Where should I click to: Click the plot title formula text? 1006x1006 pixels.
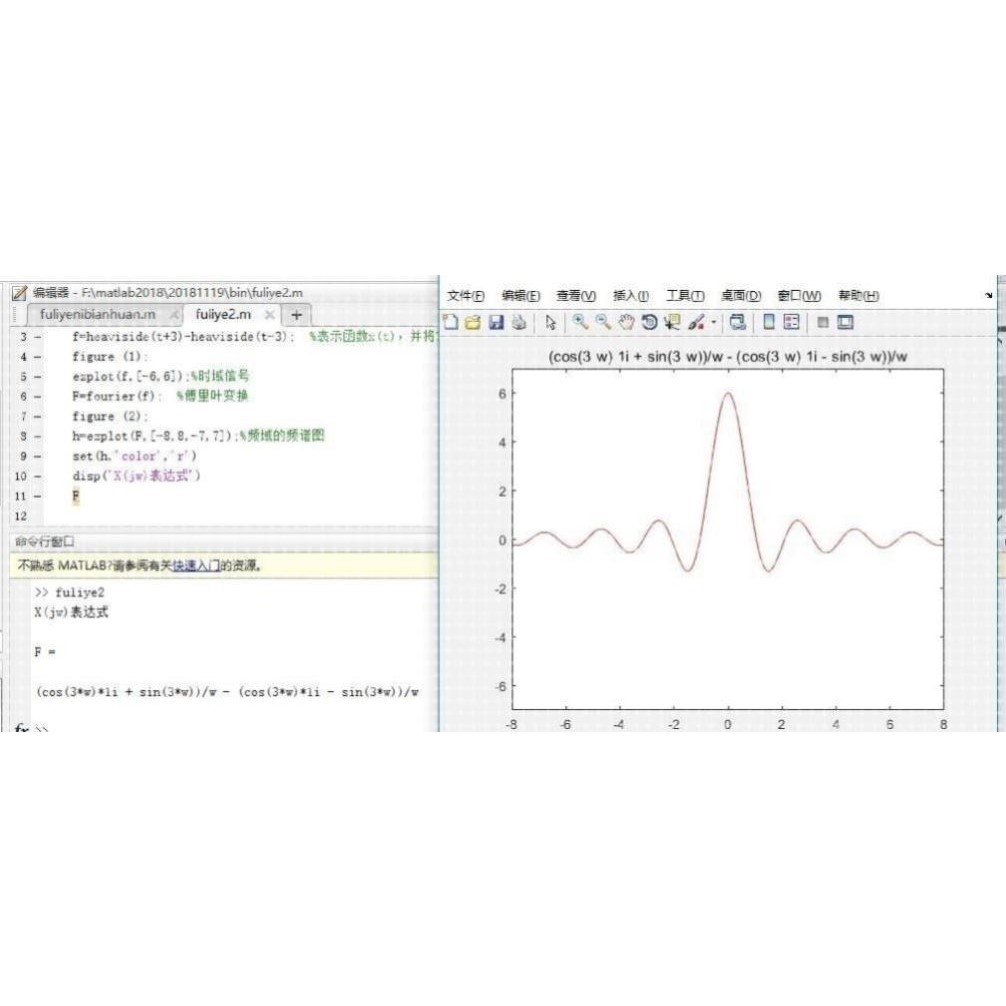coord(728,357)
